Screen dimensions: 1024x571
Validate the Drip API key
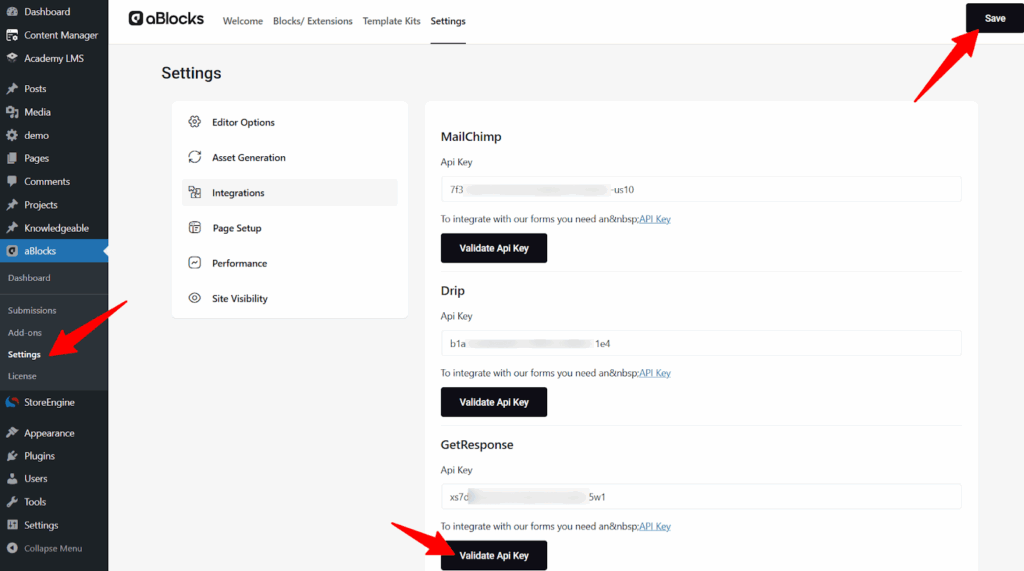pyautogui.click(x=494, y=402)
